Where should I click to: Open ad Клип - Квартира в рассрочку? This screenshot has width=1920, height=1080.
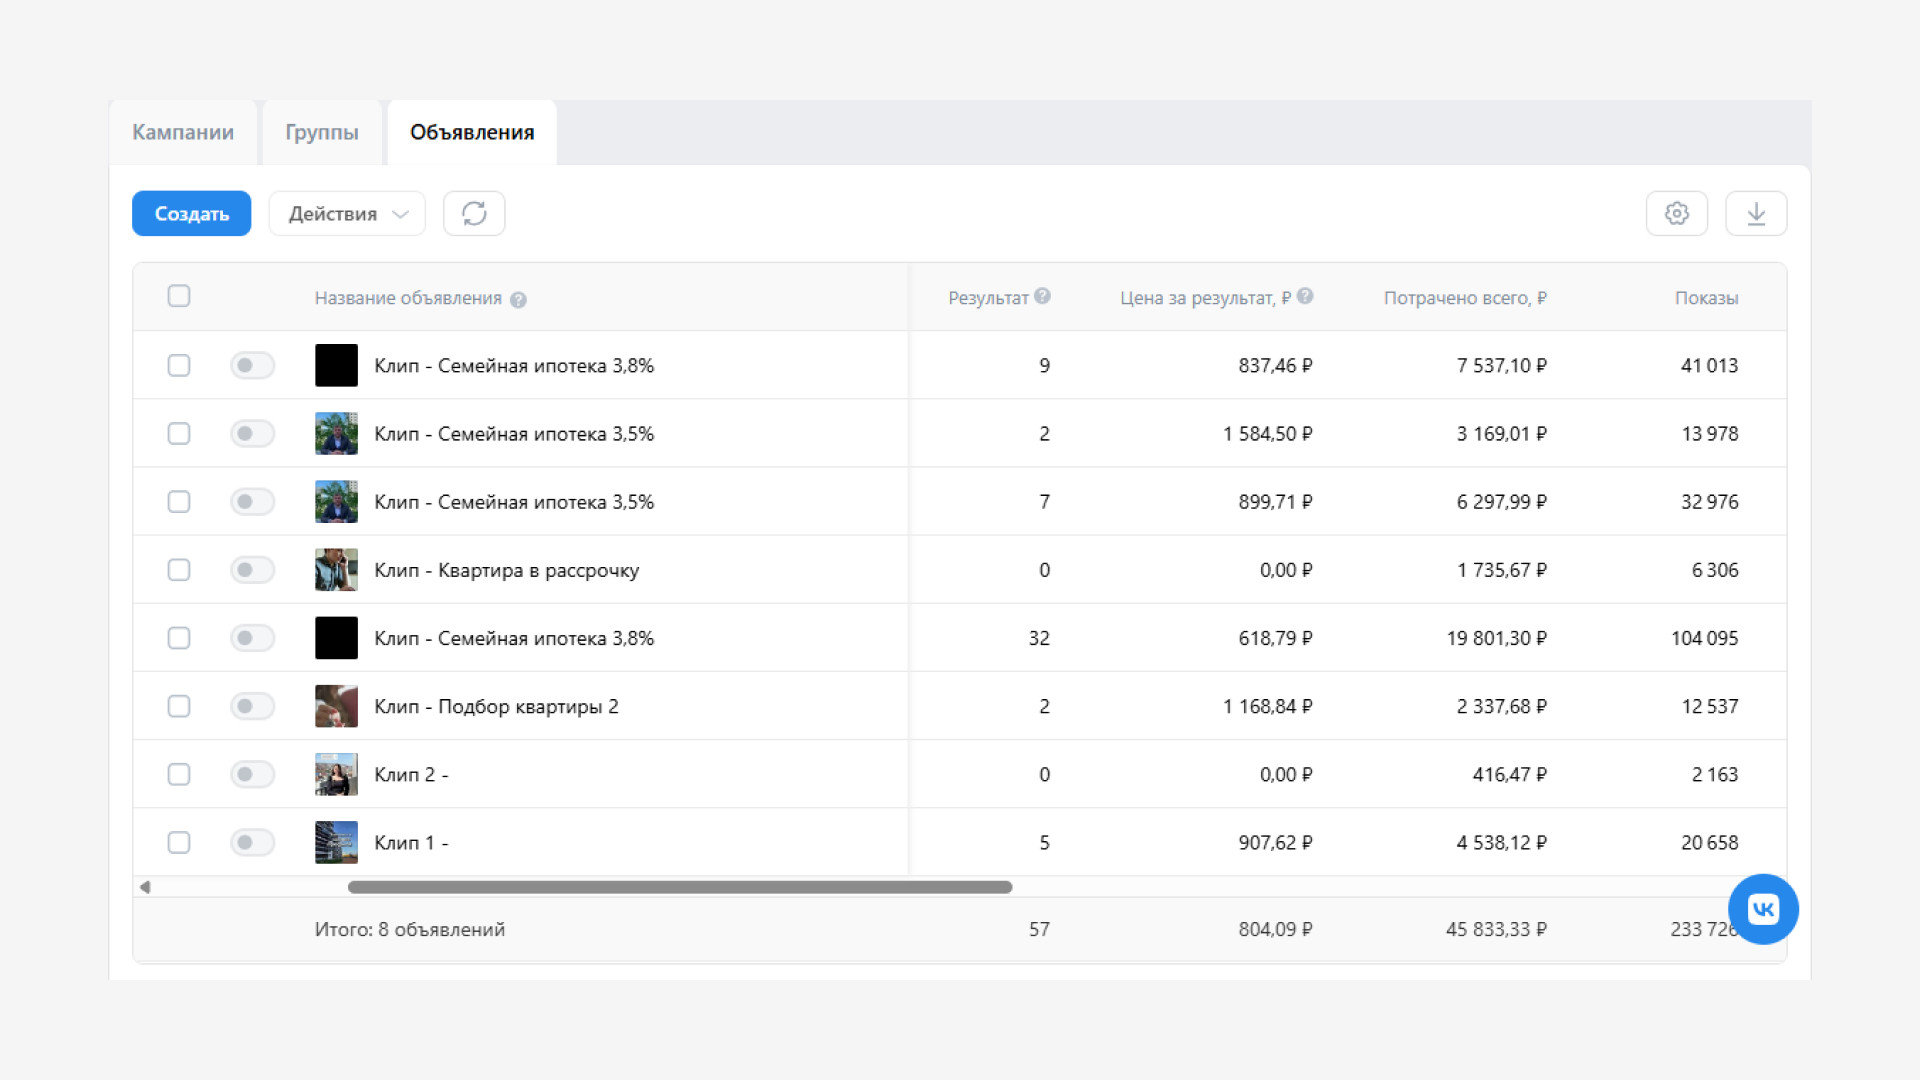click(x=506, y=570)
